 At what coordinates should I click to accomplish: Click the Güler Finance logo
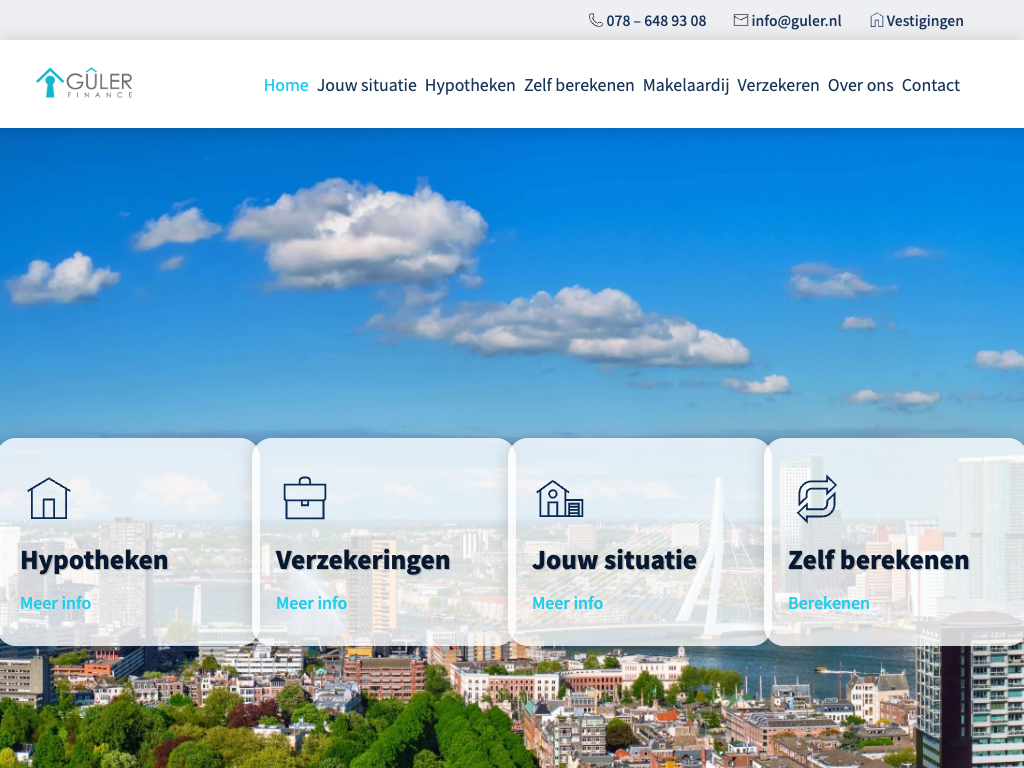click(x=84, y=84)
